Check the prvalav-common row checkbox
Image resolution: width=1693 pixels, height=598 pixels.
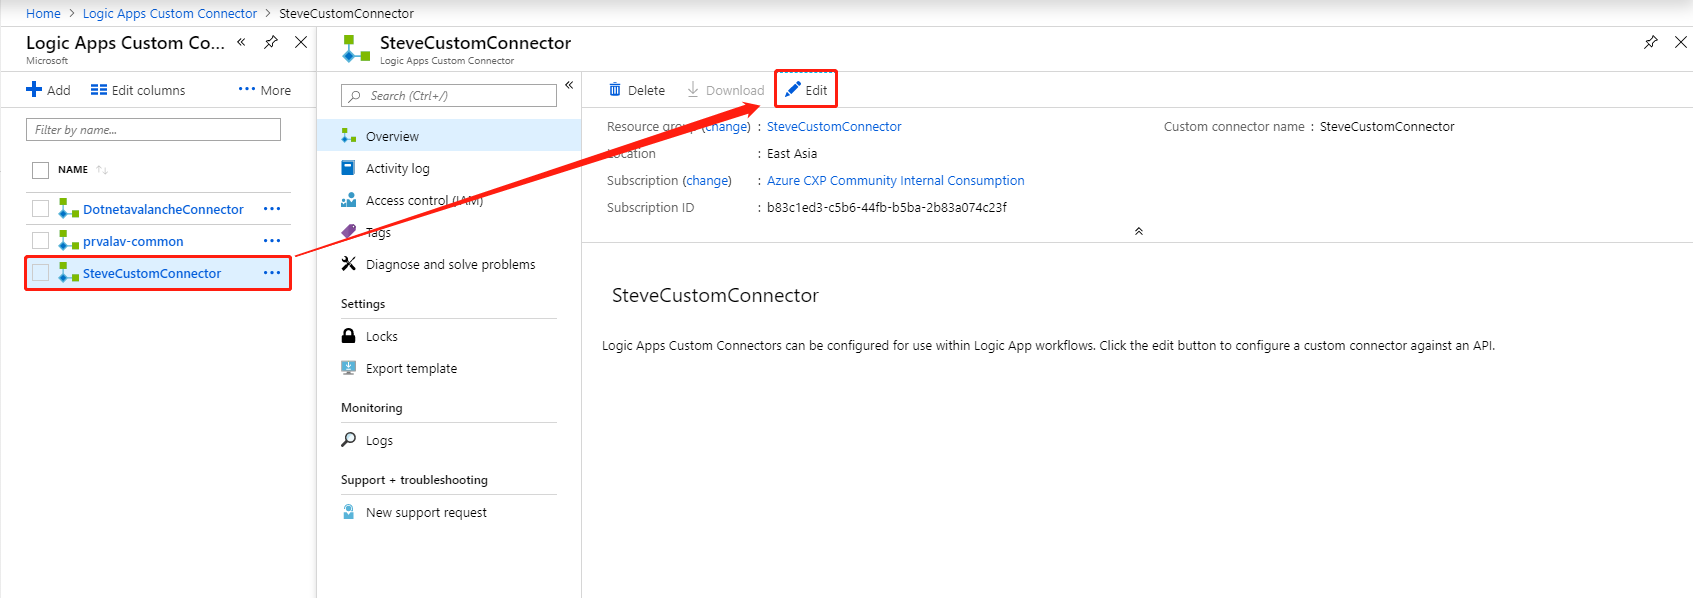(41, 241)
